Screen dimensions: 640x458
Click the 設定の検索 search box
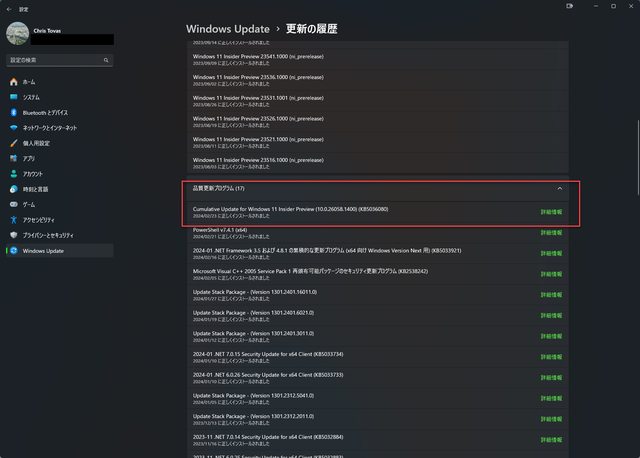pyautogui.click(x=58, y=60)
